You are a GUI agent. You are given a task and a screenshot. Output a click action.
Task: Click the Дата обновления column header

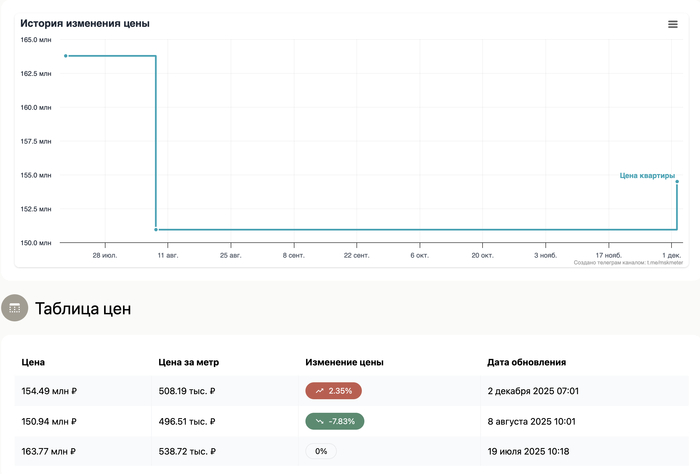tap(526, 362)
